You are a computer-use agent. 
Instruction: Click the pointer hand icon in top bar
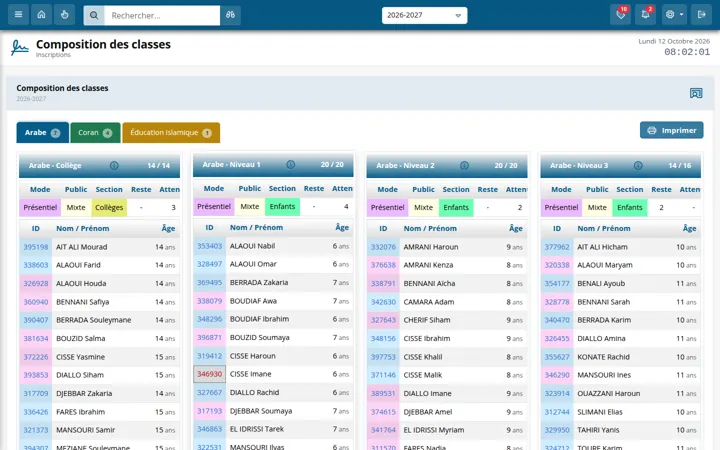click(x=64, y=15)
